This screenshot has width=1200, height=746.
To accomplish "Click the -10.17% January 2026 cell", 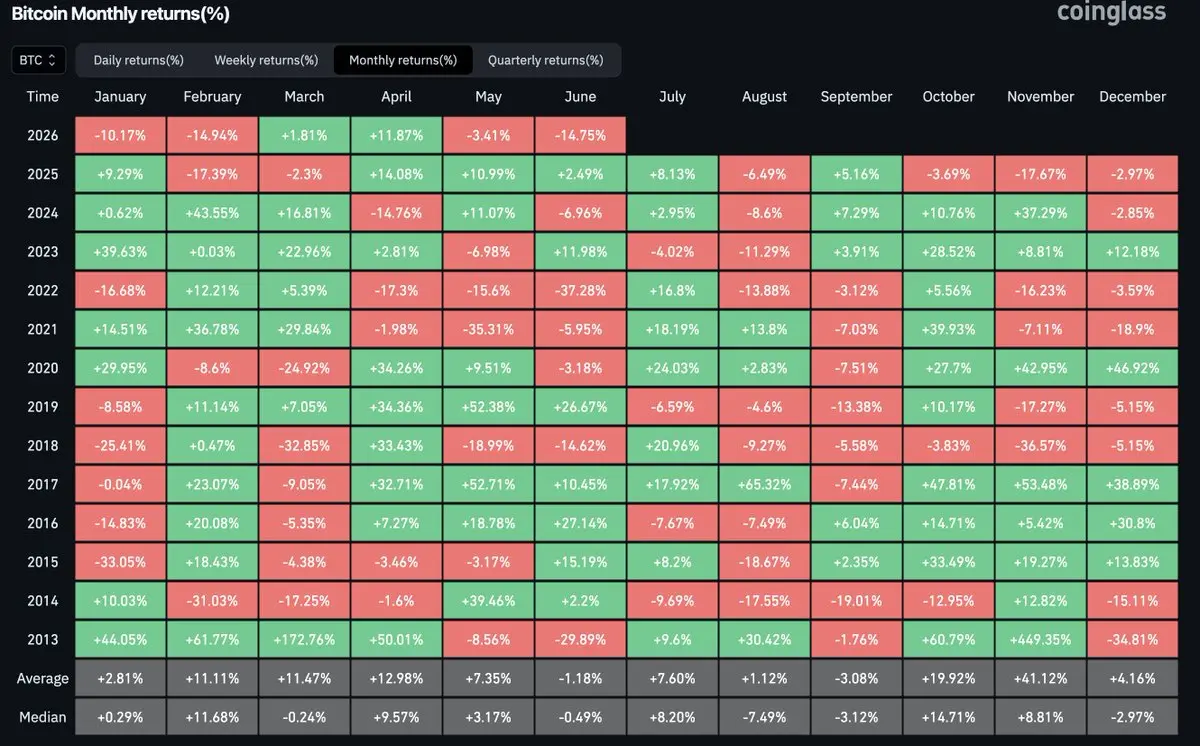I will [120, 136].
